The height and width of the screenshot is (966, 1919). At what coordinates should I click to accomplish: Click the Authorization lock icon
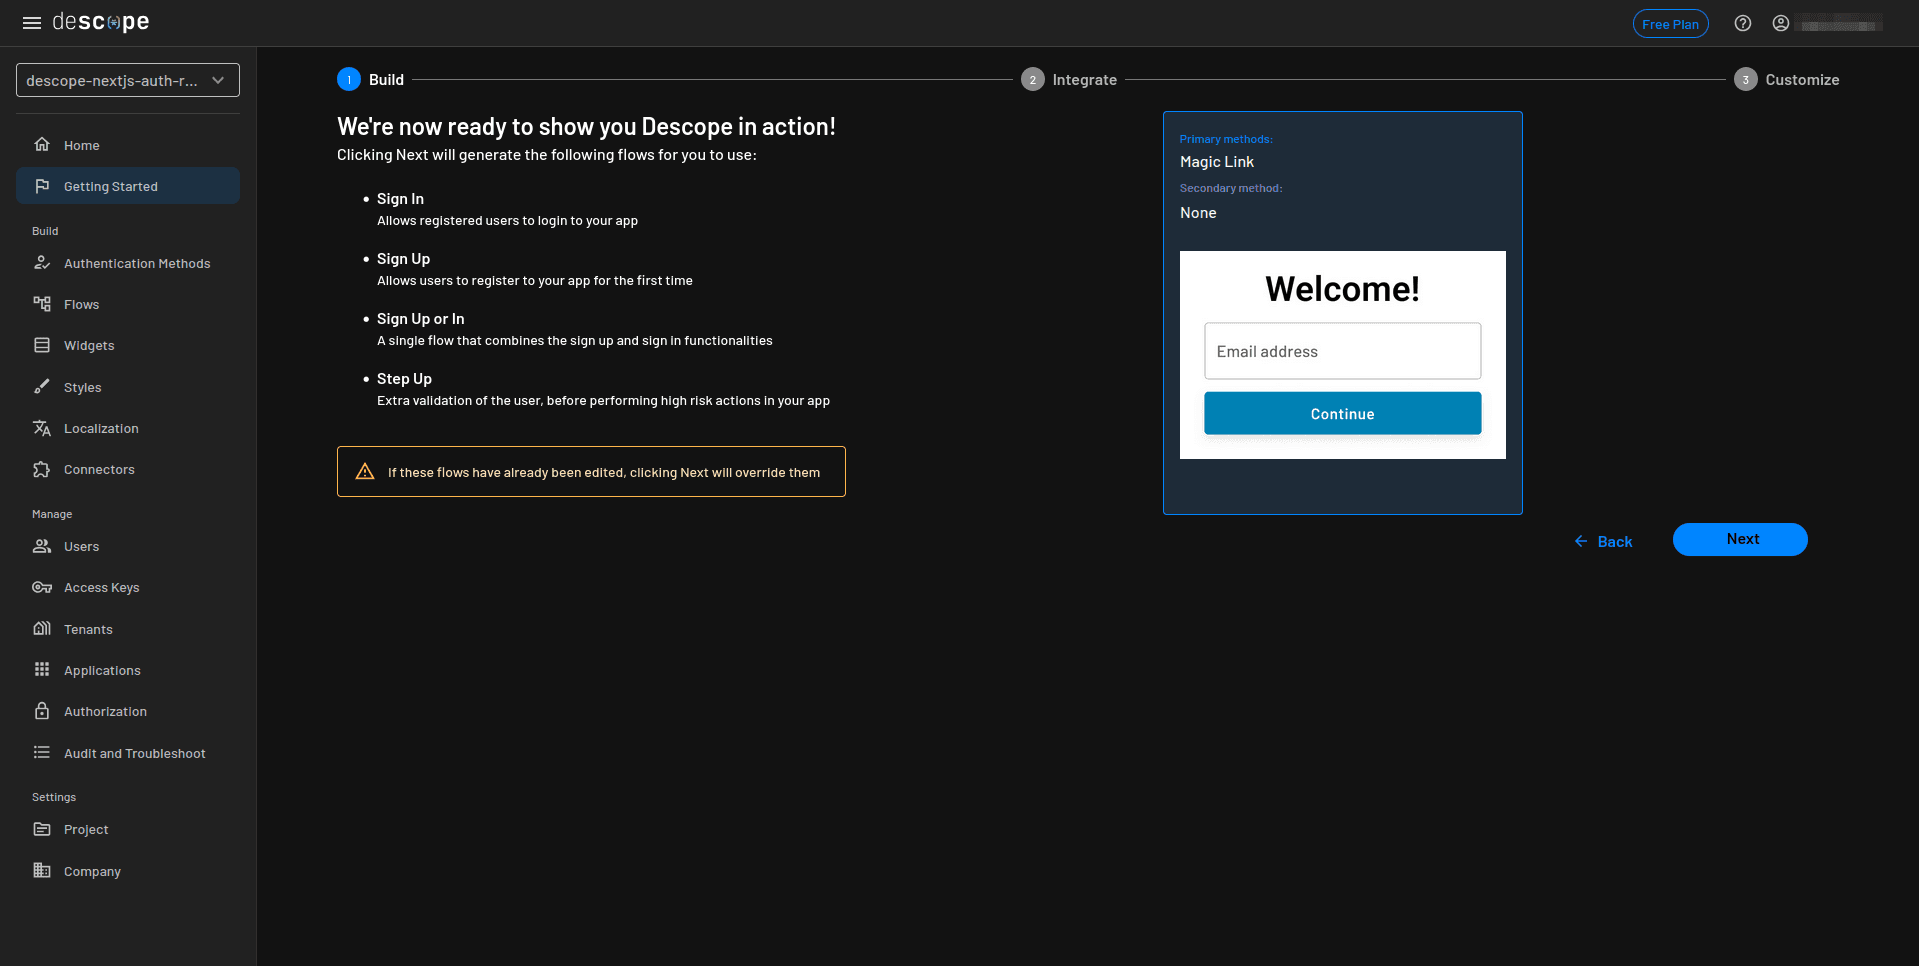click(x=42, y=711)
